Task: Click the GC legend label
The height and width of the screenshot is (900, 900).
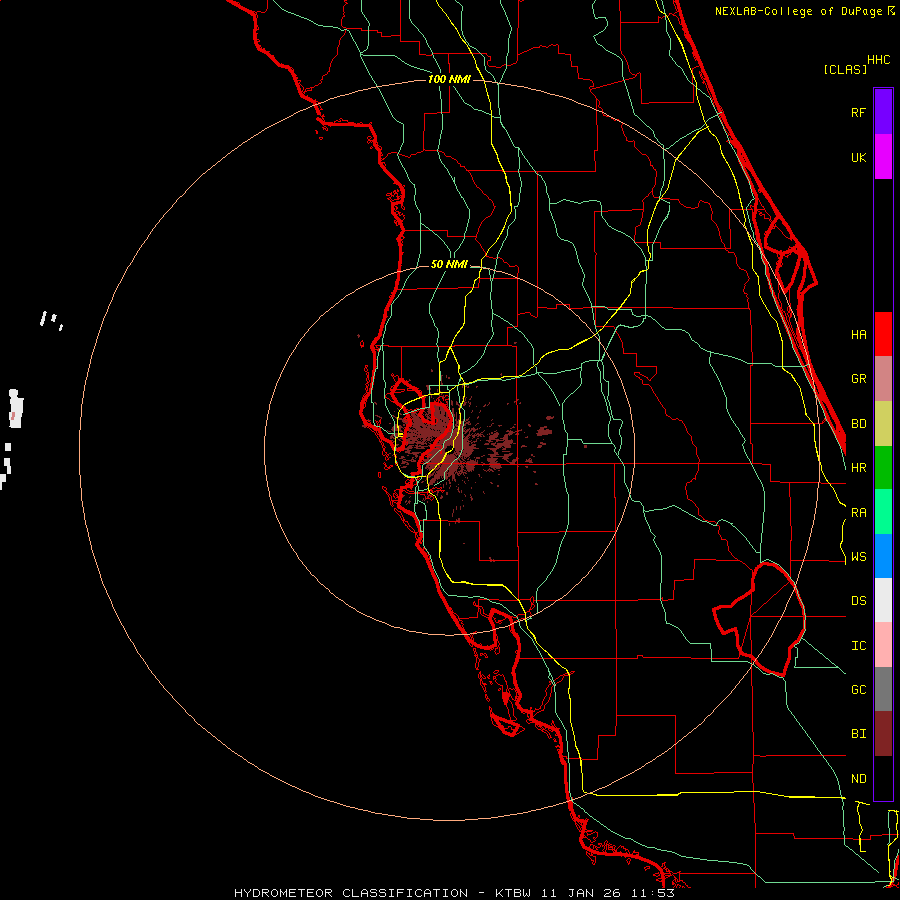Action: pos(858,690)
